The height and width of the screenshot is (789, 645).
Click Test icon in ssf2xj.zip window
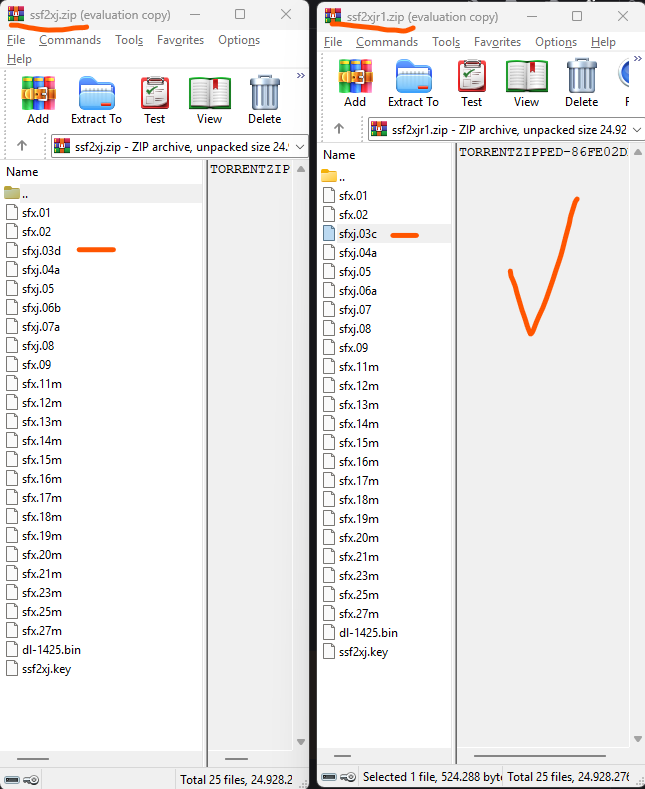pyautogui.click(x=154, y=100)
